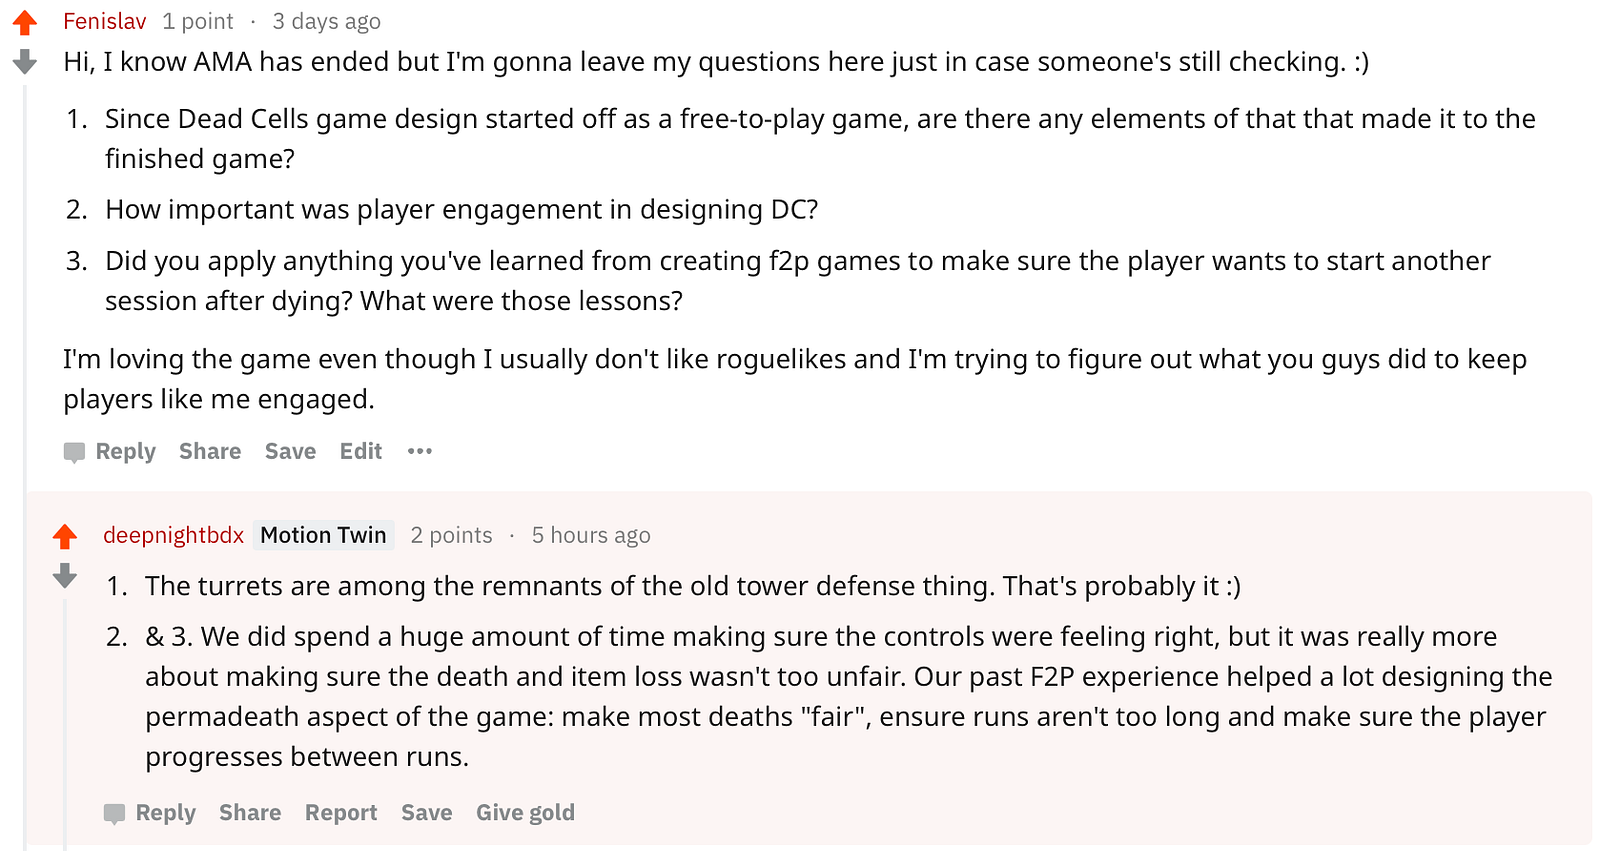Click the Motion Twin flair tag
The width and height of the screenshot is (1600, 851).
(x=323, y=535)
